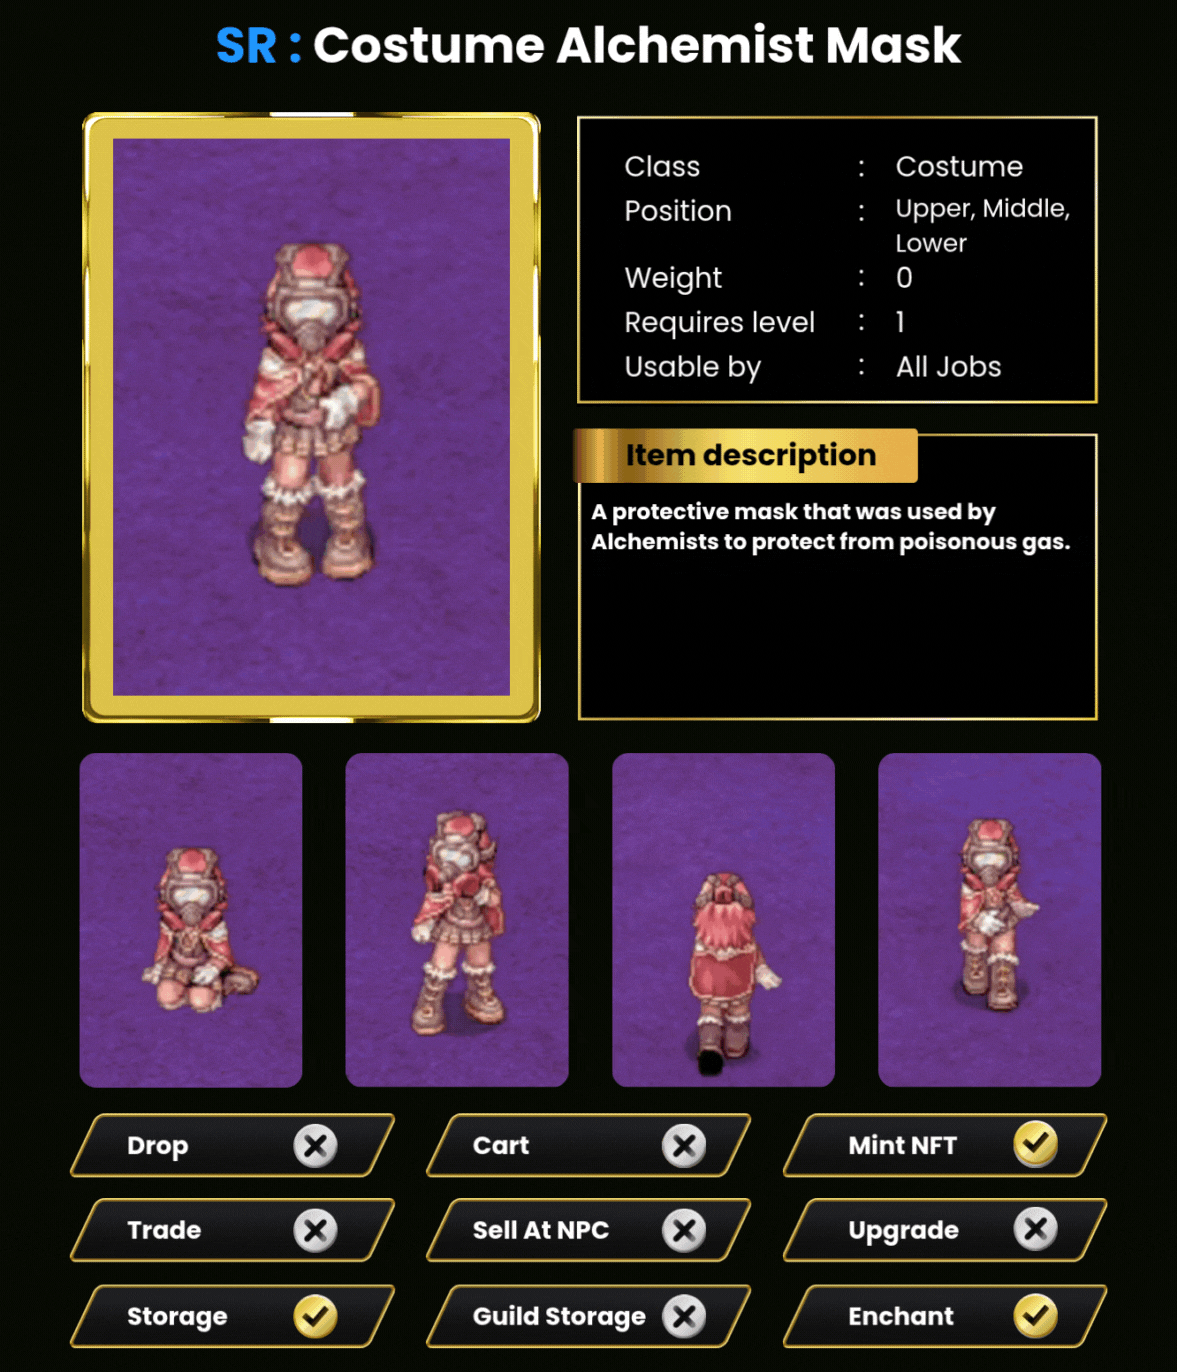Select the Mint NFT label

(902, 1145)
